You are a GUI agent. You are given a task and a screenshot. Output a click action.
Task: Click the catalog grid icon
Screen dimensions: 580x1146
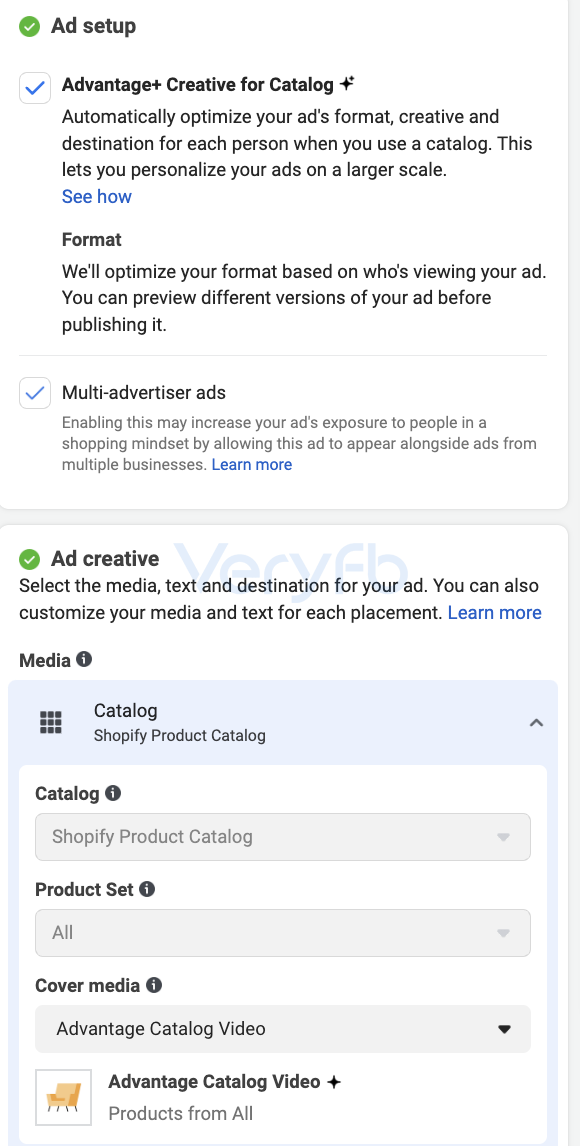(50, 722)
